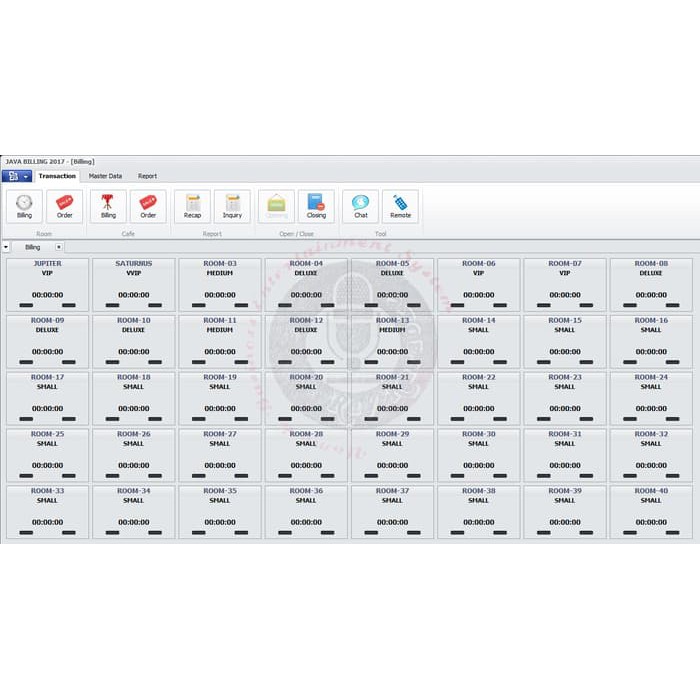The height and width of the screenshot is (700, 700).
Task: Click the ROOM-37 label
Action: click(x=392, y=491)
